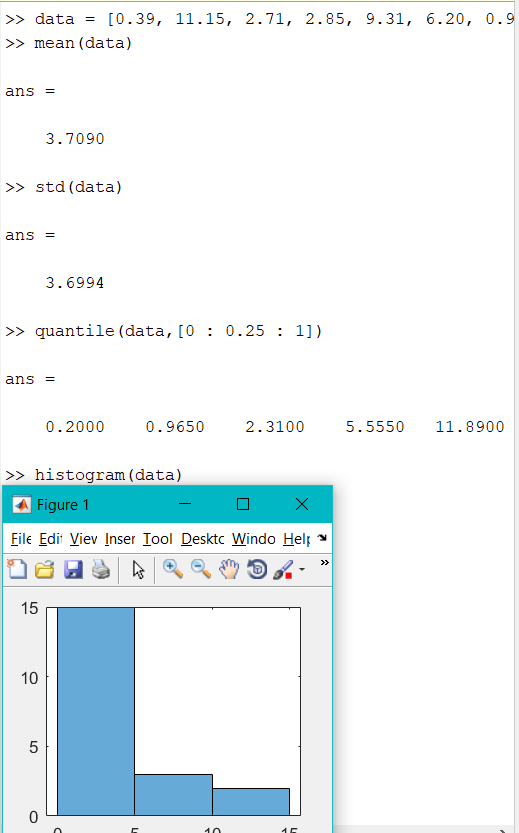Open the Insert menu in Figure 1
Screen dimensions: 519x833
120,539
